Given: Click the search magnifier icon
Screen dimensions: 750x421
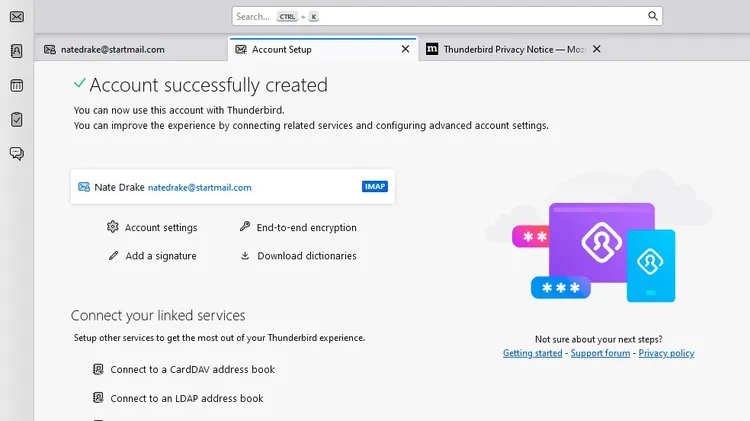Looking at the screenshot, I should click(x=652, y=16).
